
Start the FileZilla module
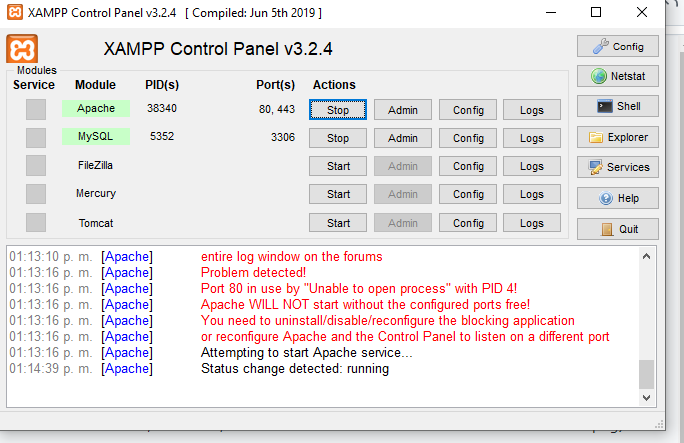338,166
